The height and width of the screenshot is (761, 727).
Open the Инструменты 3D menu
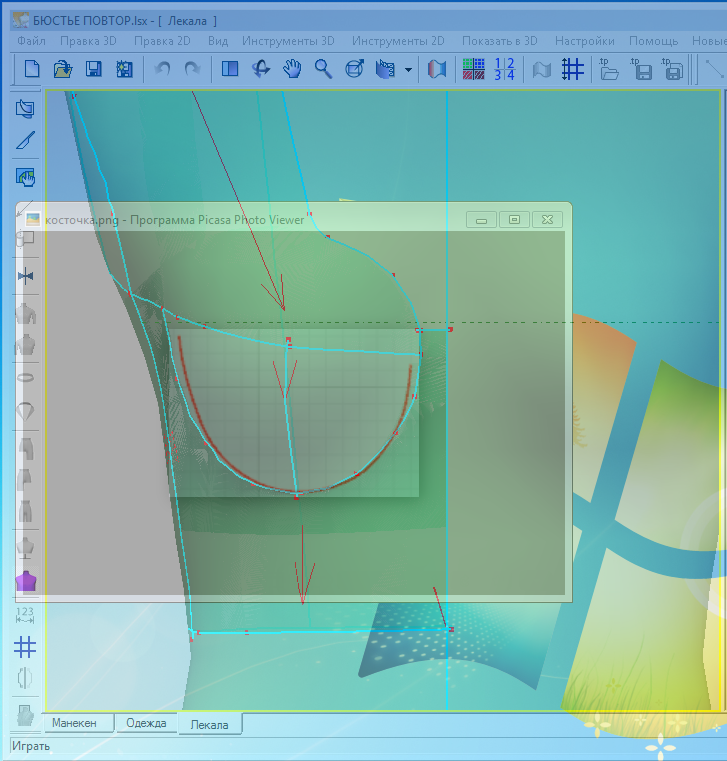coord(288,41)
